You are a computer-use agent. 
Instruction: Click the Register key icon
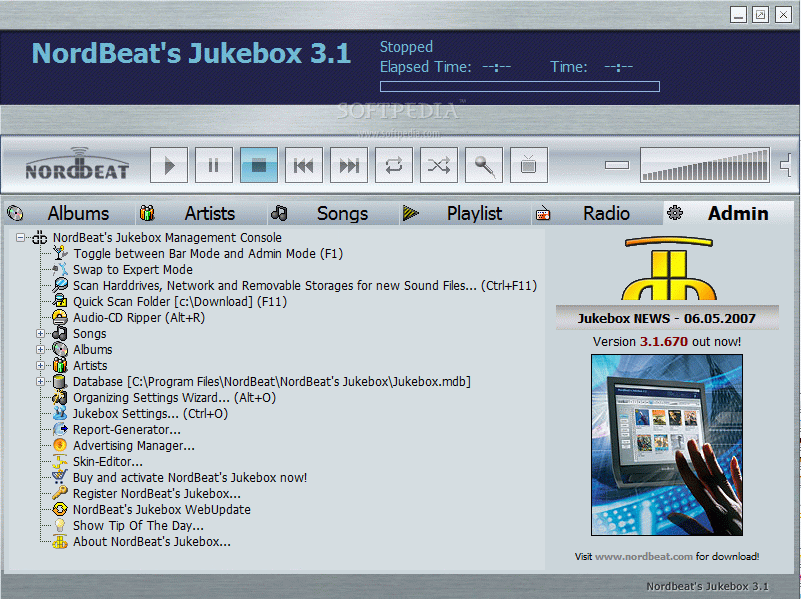coord(60,494)
